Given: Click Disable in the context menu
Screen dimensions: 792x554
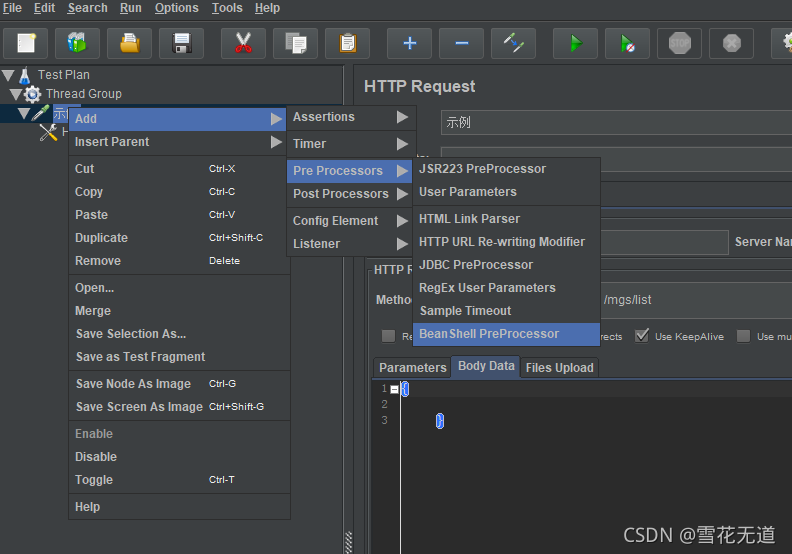Looking at the screenshot, I should pos(177,457).
